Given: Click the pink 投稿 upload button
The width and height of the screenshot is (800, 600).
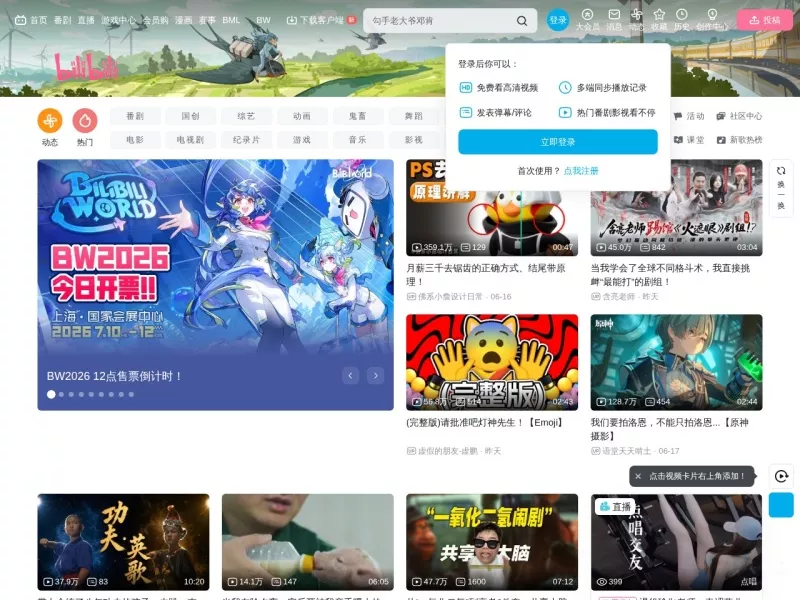Looking at the screenshot, I should 764,20.
